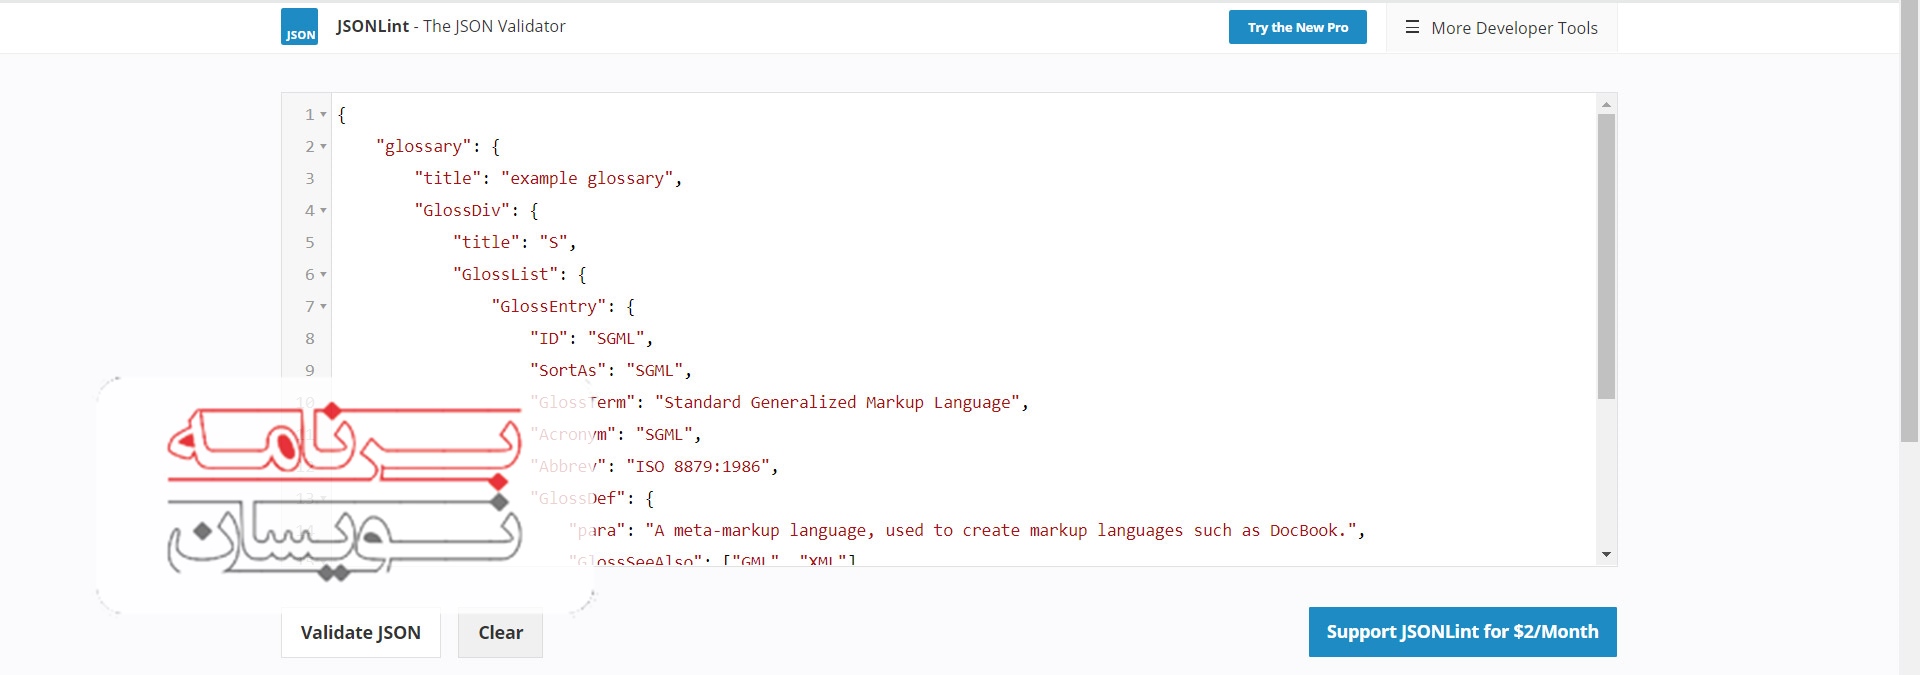This screenshot has width=1920, height=675.
Task: Click "Standard Generalized Markup Language" value
Action: pos(837,402)
